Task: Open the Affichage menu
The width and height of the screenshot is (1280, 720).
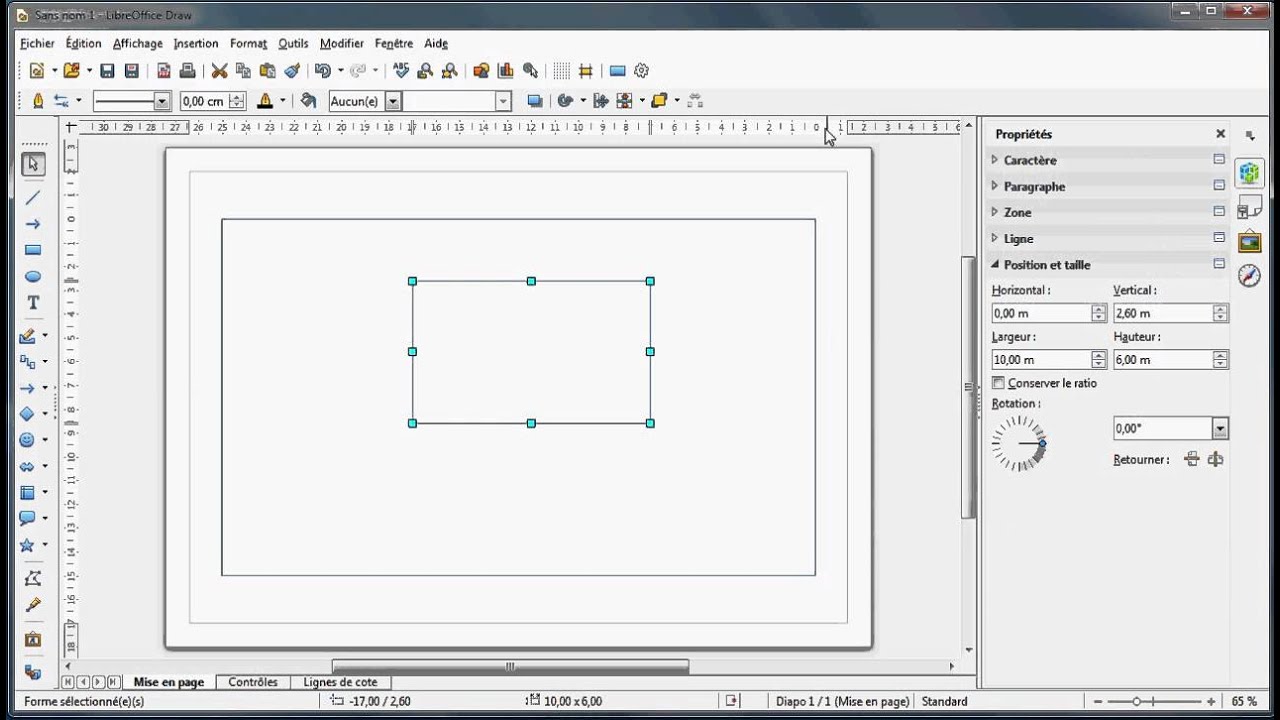Action: [x=137, y=44]
